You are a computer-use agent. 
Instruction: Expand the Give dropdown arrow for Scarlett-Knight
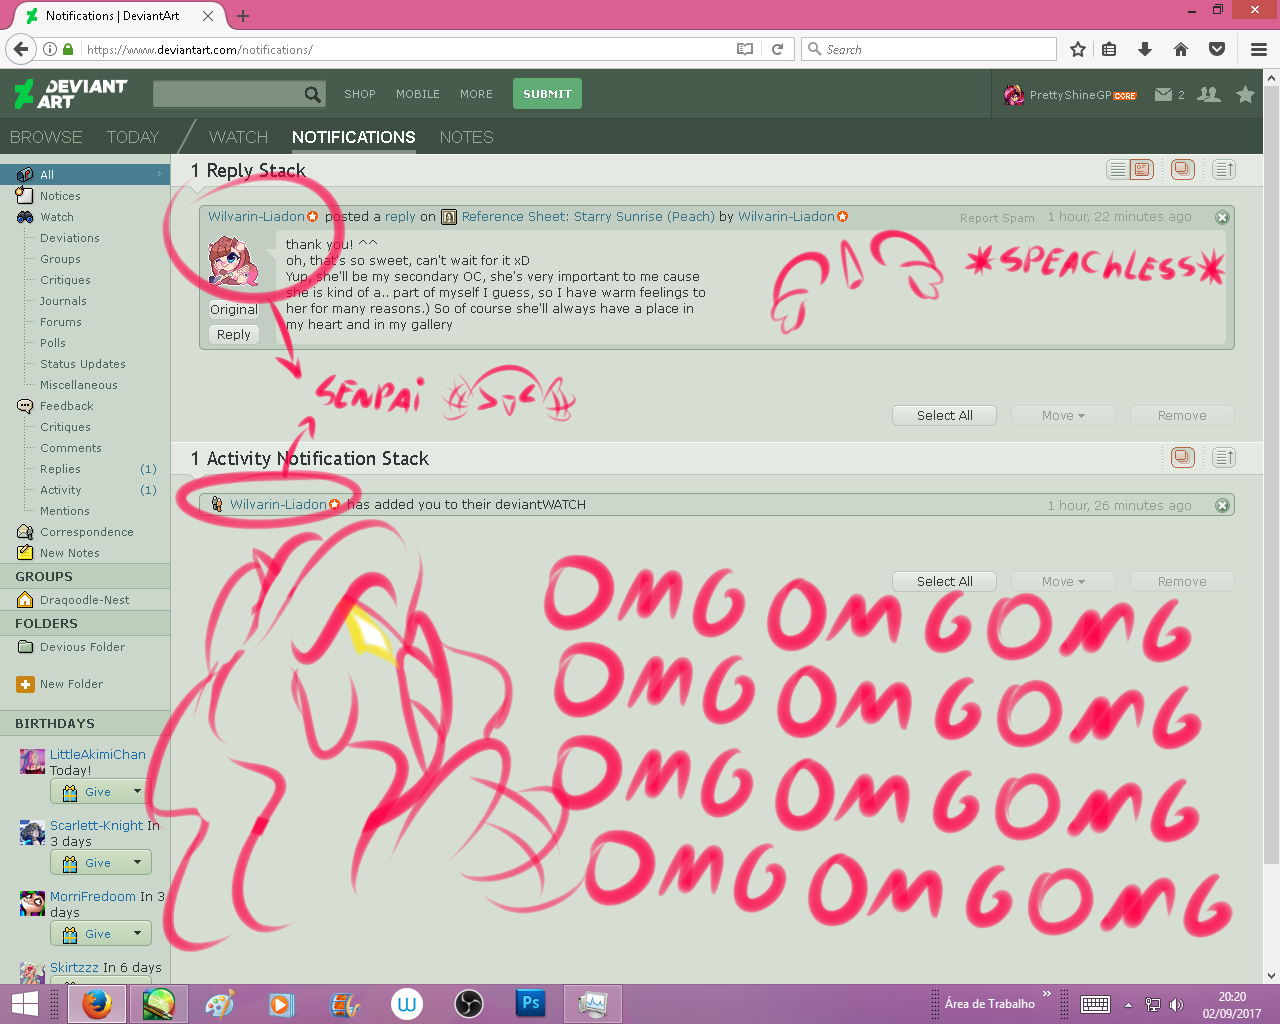pos(137,863)
